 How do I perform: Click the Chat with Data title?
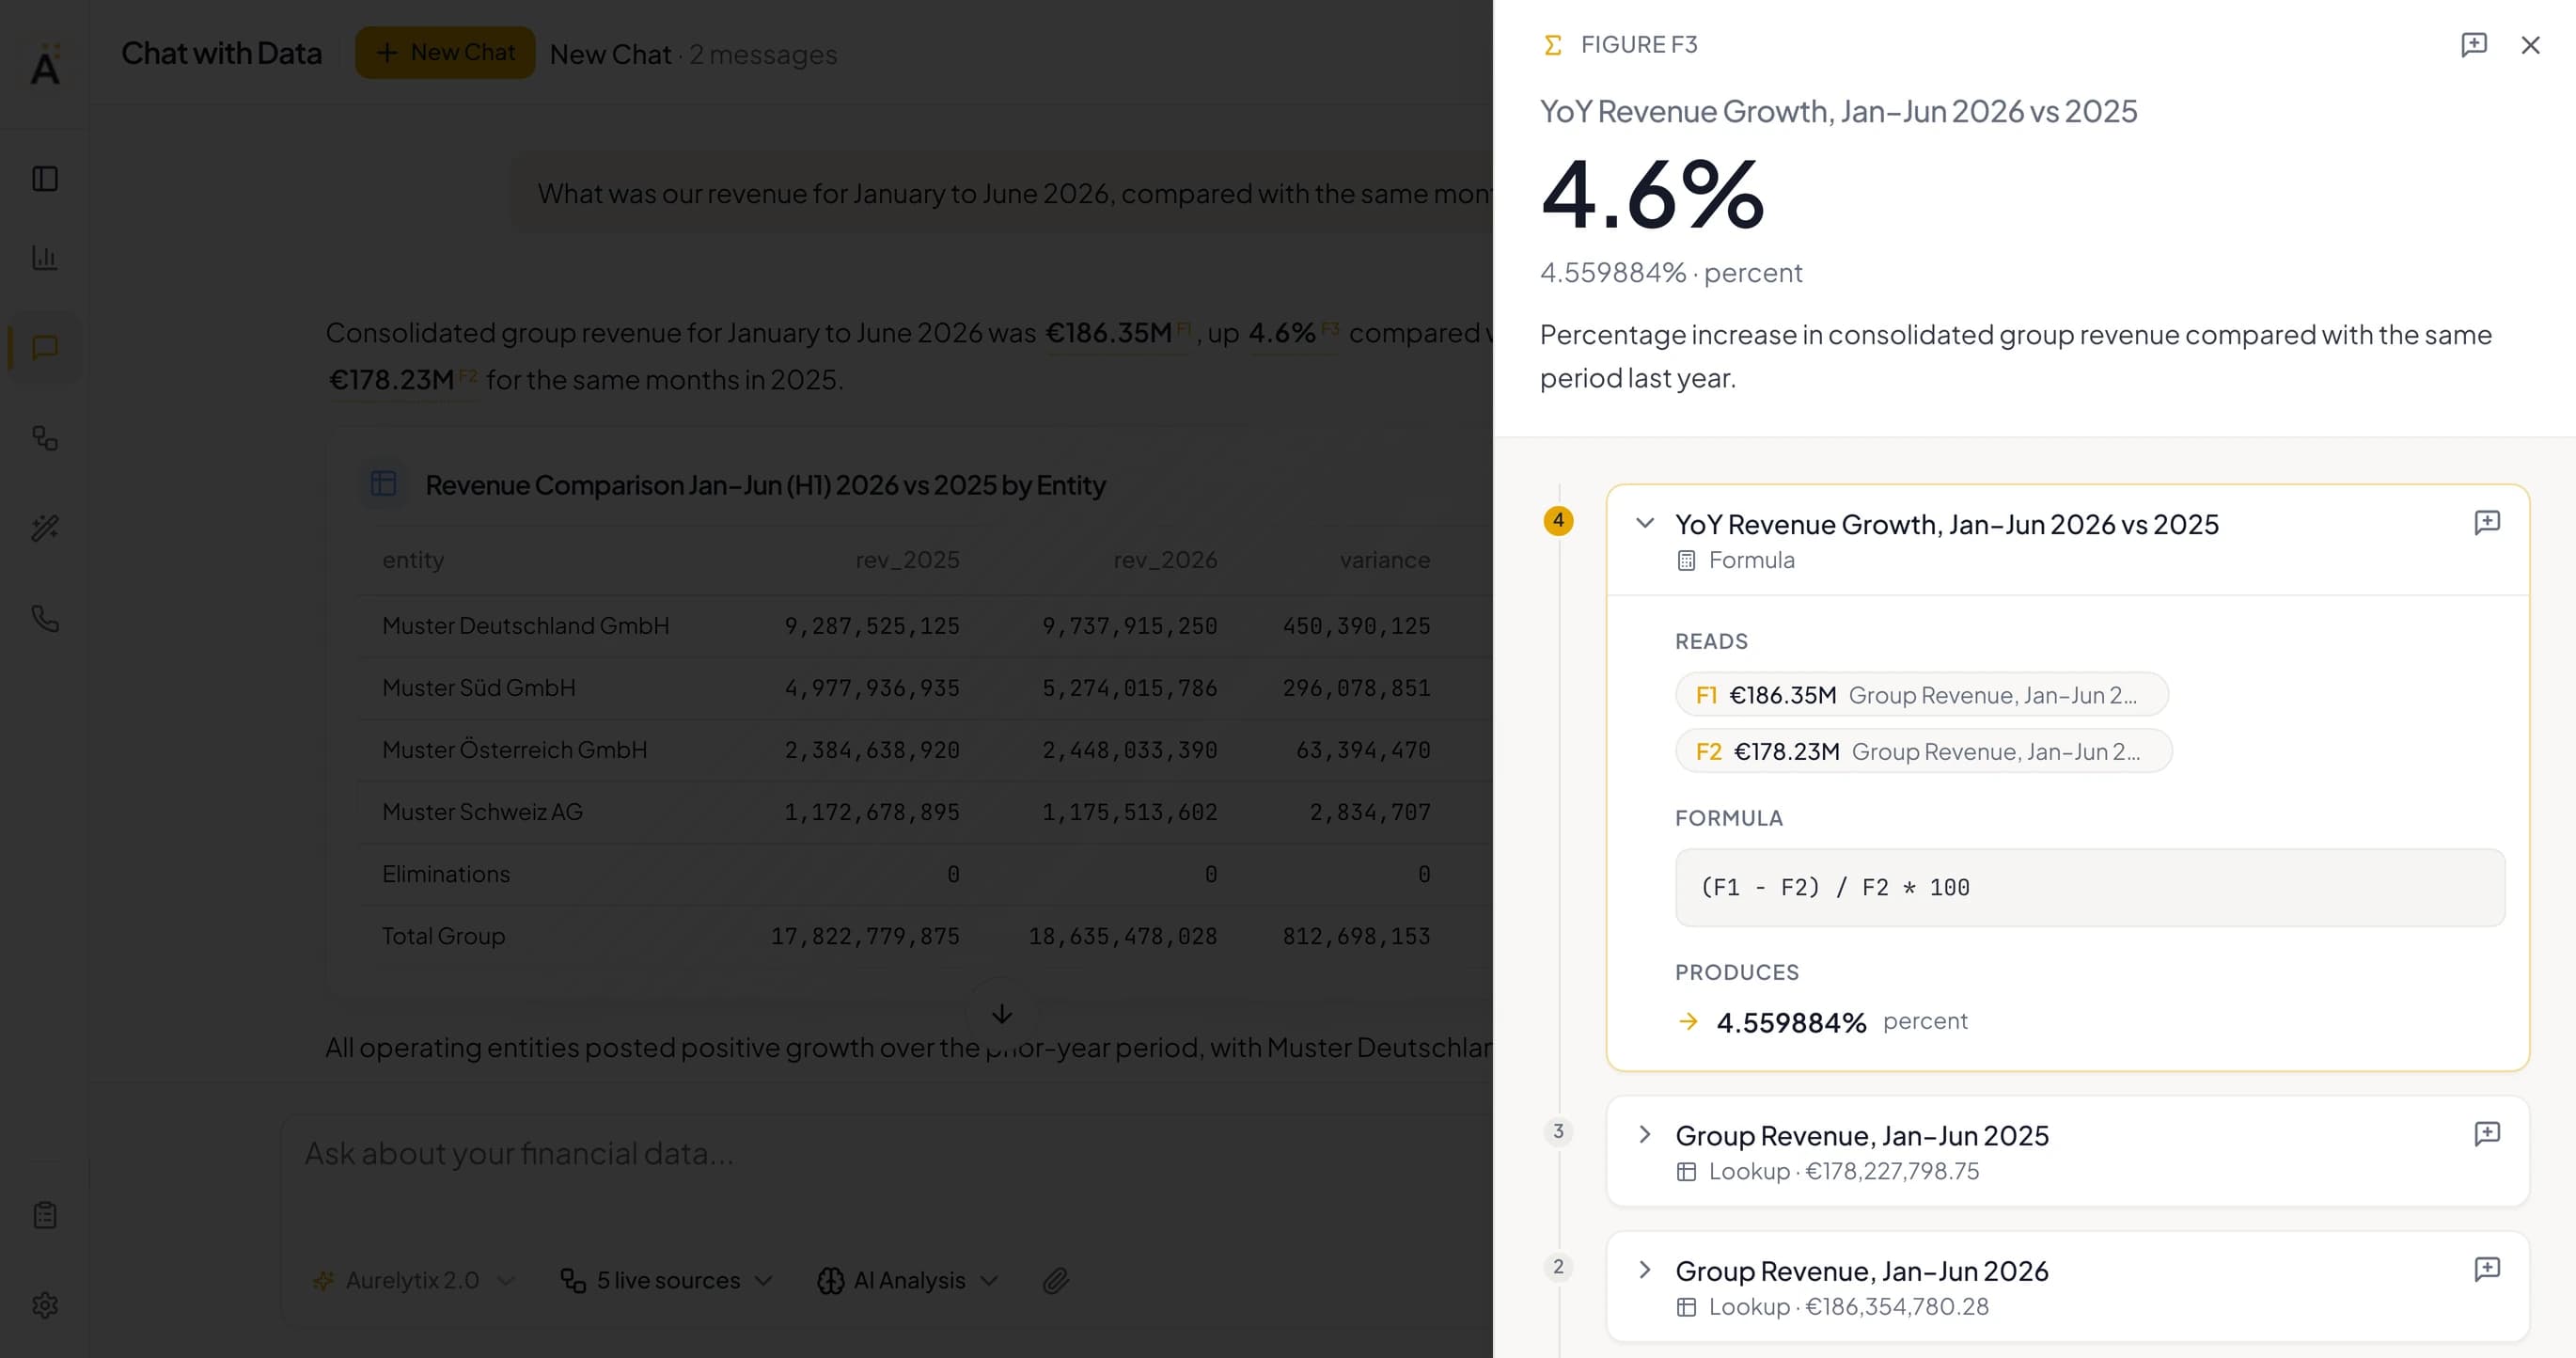point(222,53)
